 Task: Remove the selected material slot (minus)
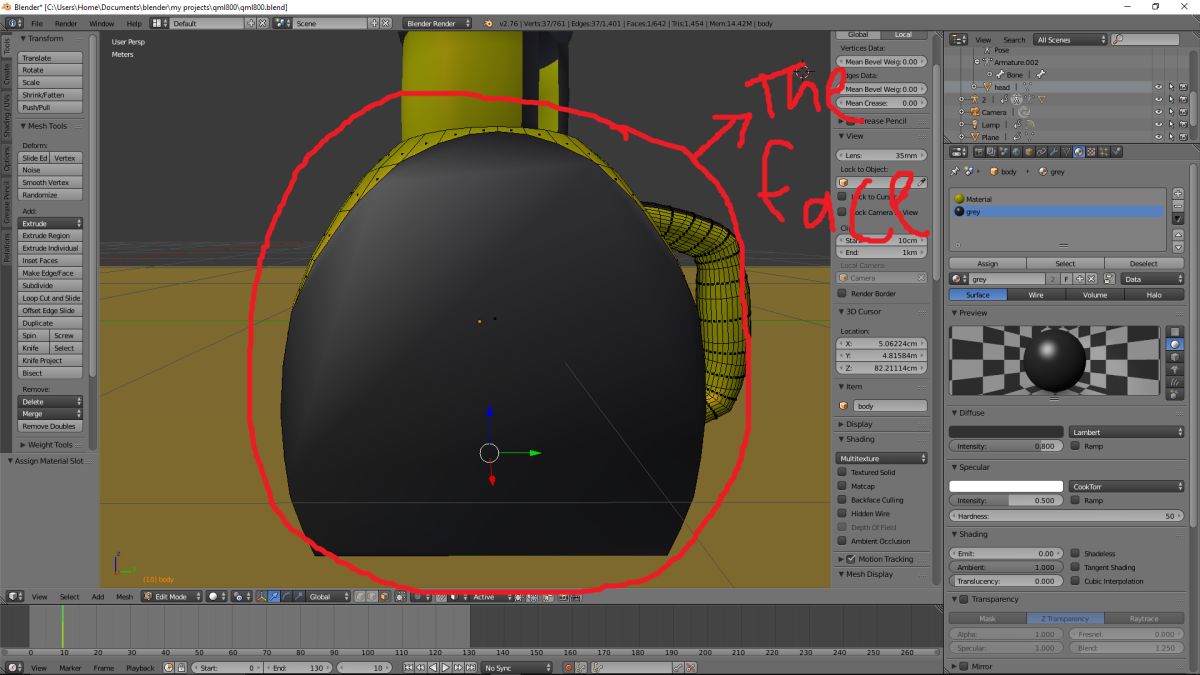(1178, 206)
